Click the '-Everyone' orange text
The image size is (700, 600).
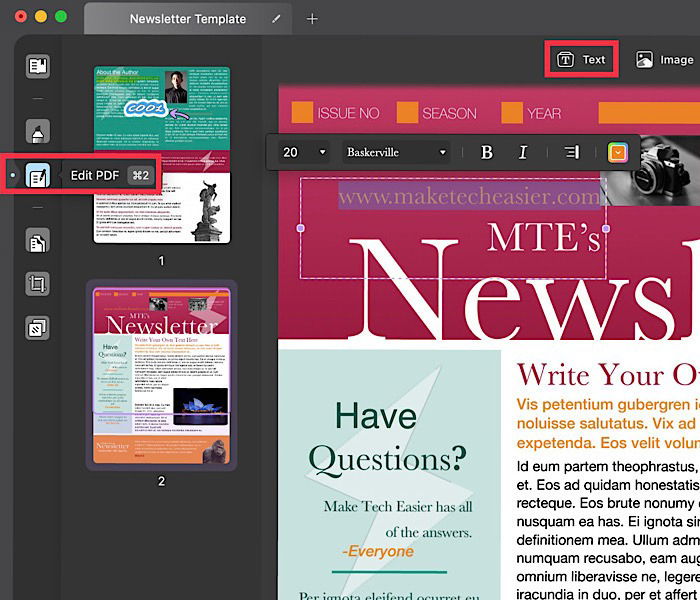[x=378, y=551]
